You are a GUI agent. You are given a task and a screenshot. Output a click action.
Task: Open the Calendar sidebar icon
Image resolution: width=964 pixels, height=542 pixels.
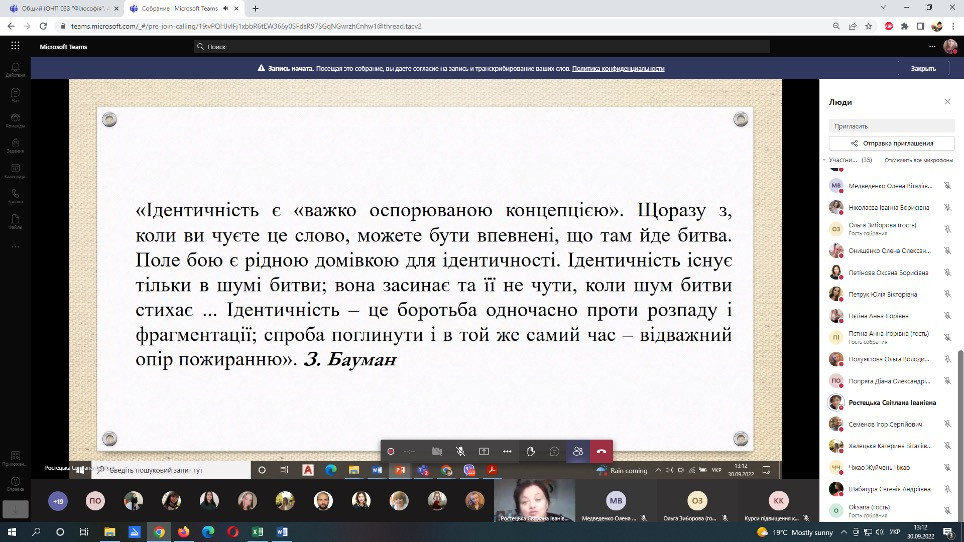(x=15, y=170)
